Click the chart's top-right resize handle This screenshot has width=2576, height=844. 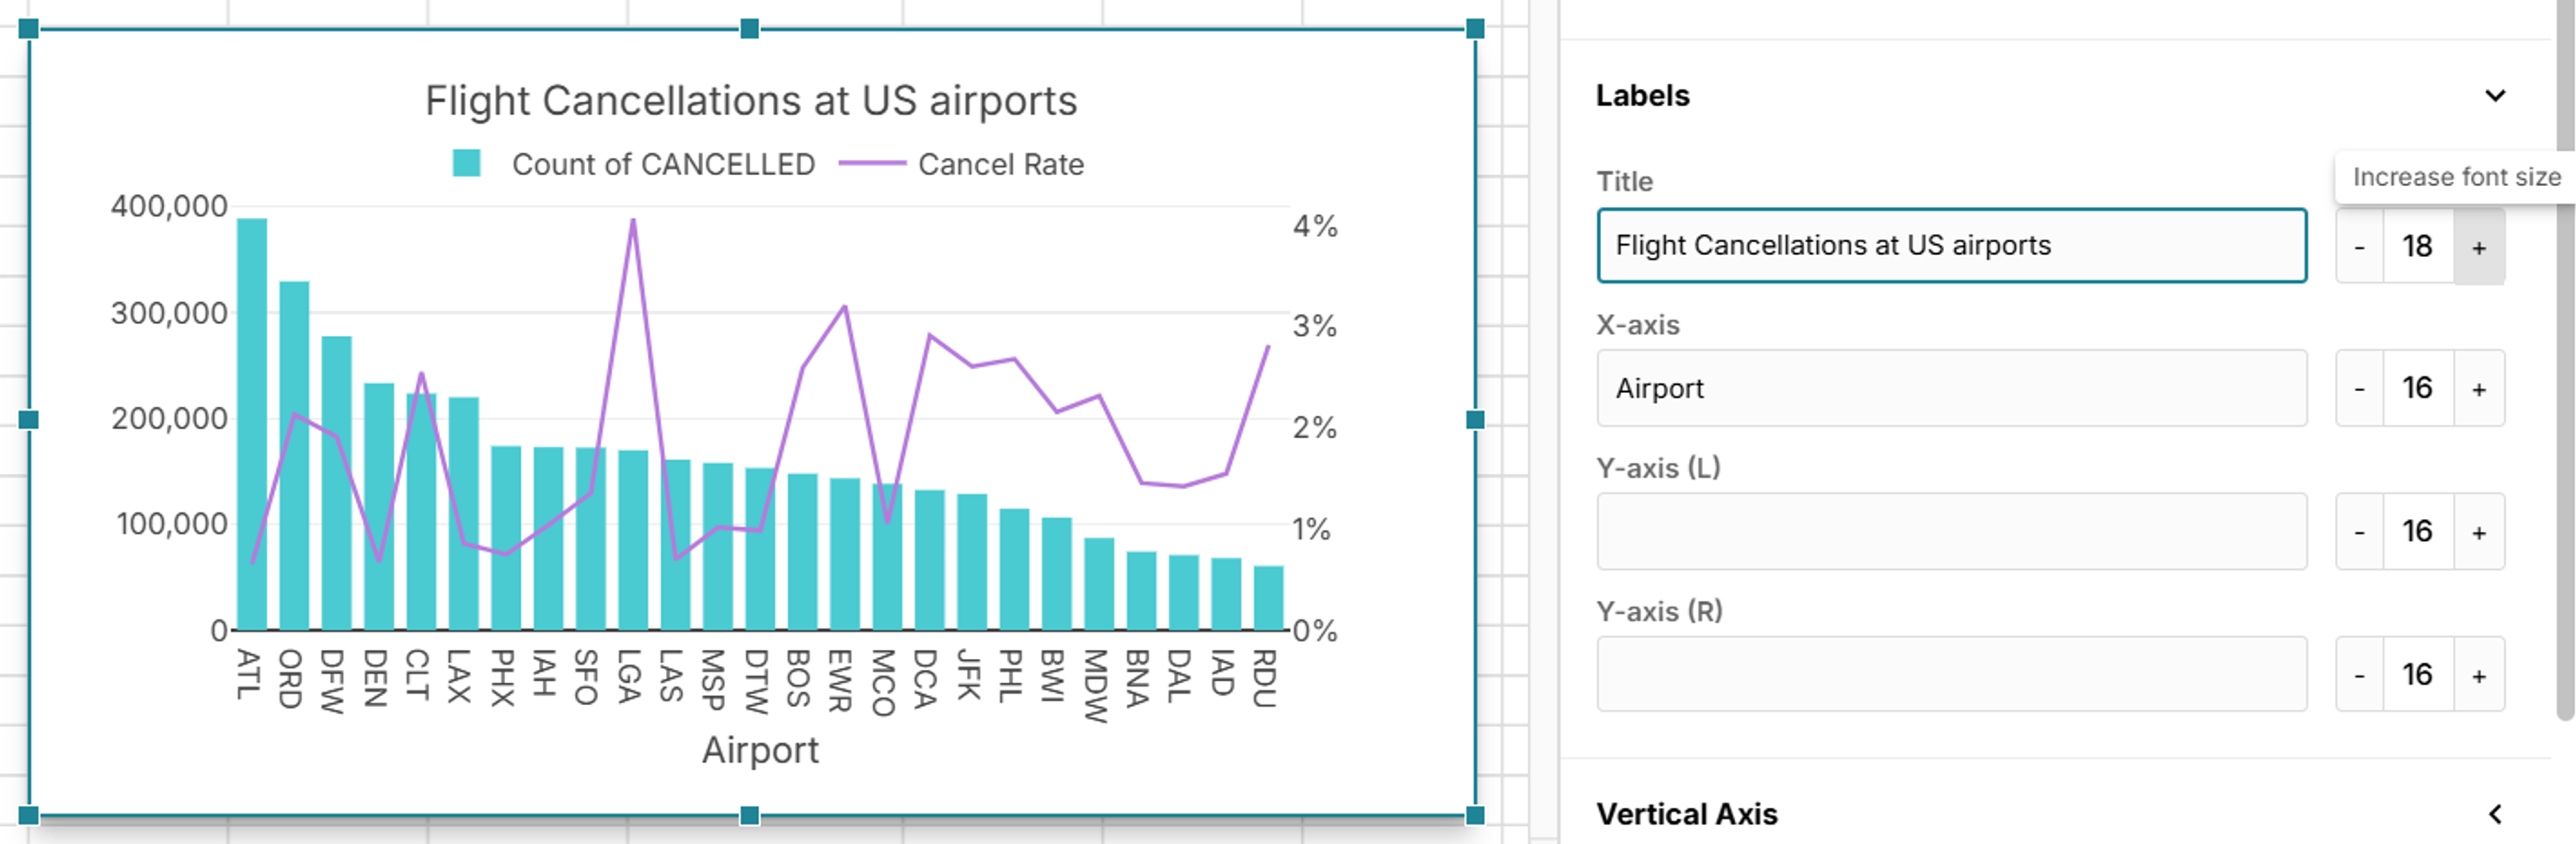[1475, 29]
